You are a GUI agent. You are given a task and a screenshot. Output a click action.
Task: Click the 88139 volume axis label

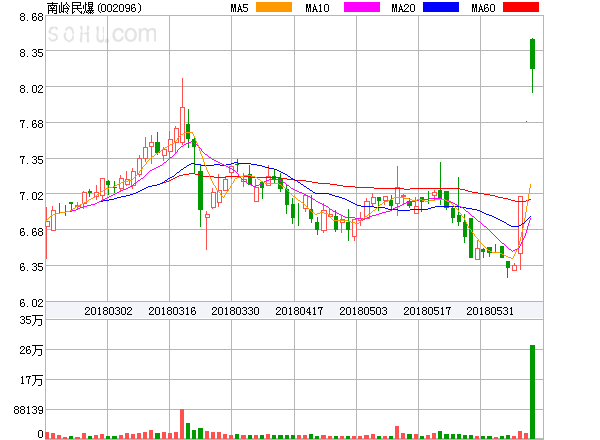coord(29,410)
